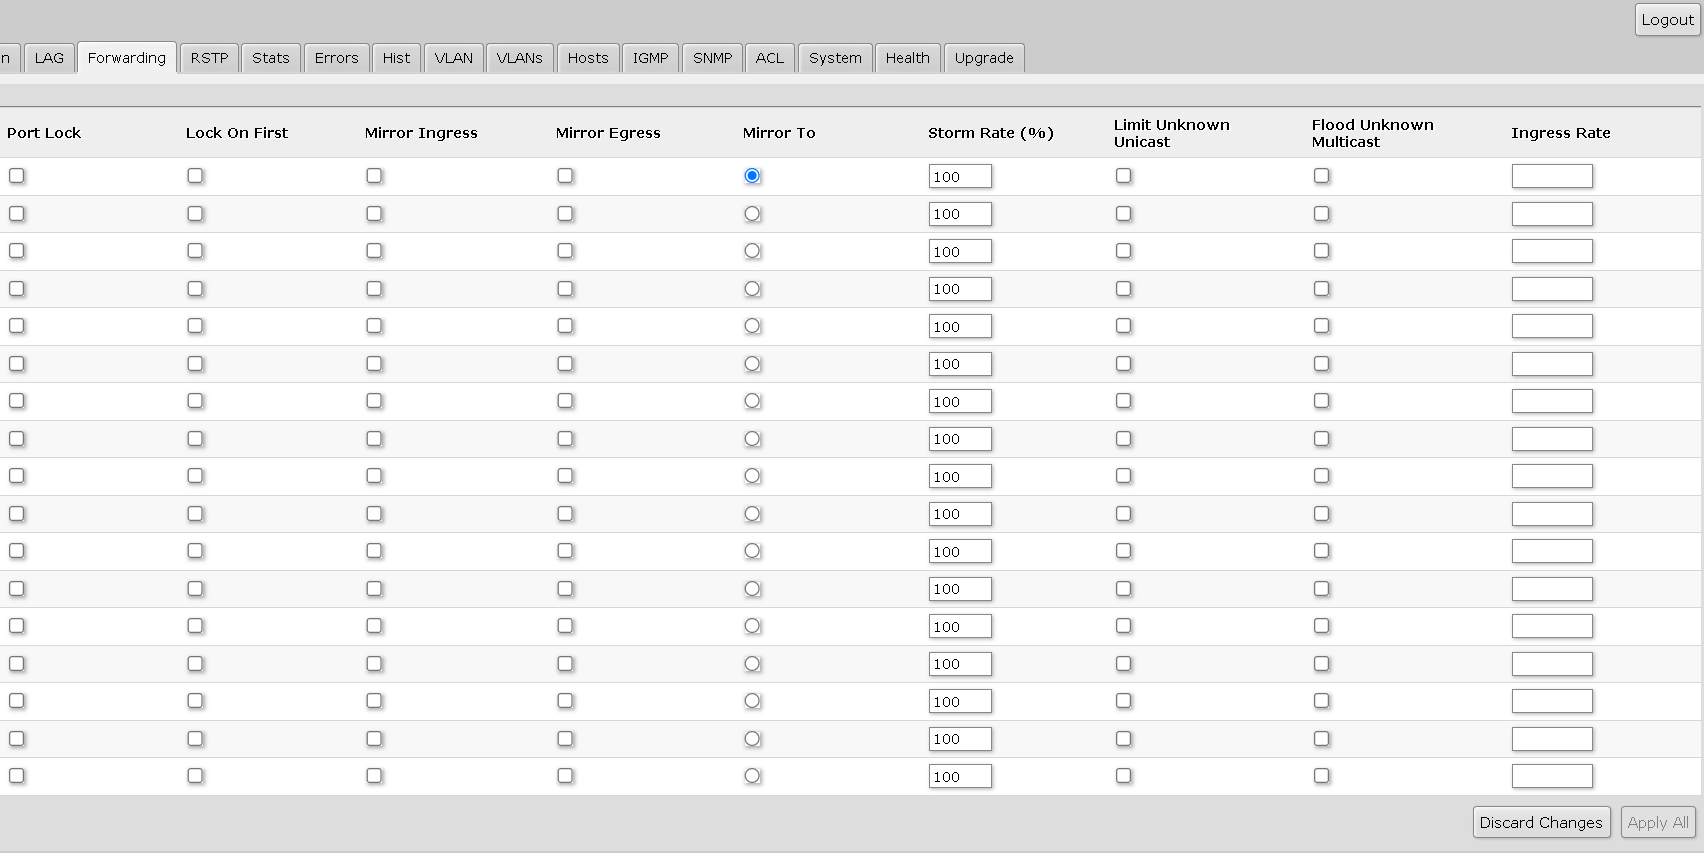This screenshot has height=853, width=1704.
Task: Open the RSTP tab
Action: tap(209, 58)
